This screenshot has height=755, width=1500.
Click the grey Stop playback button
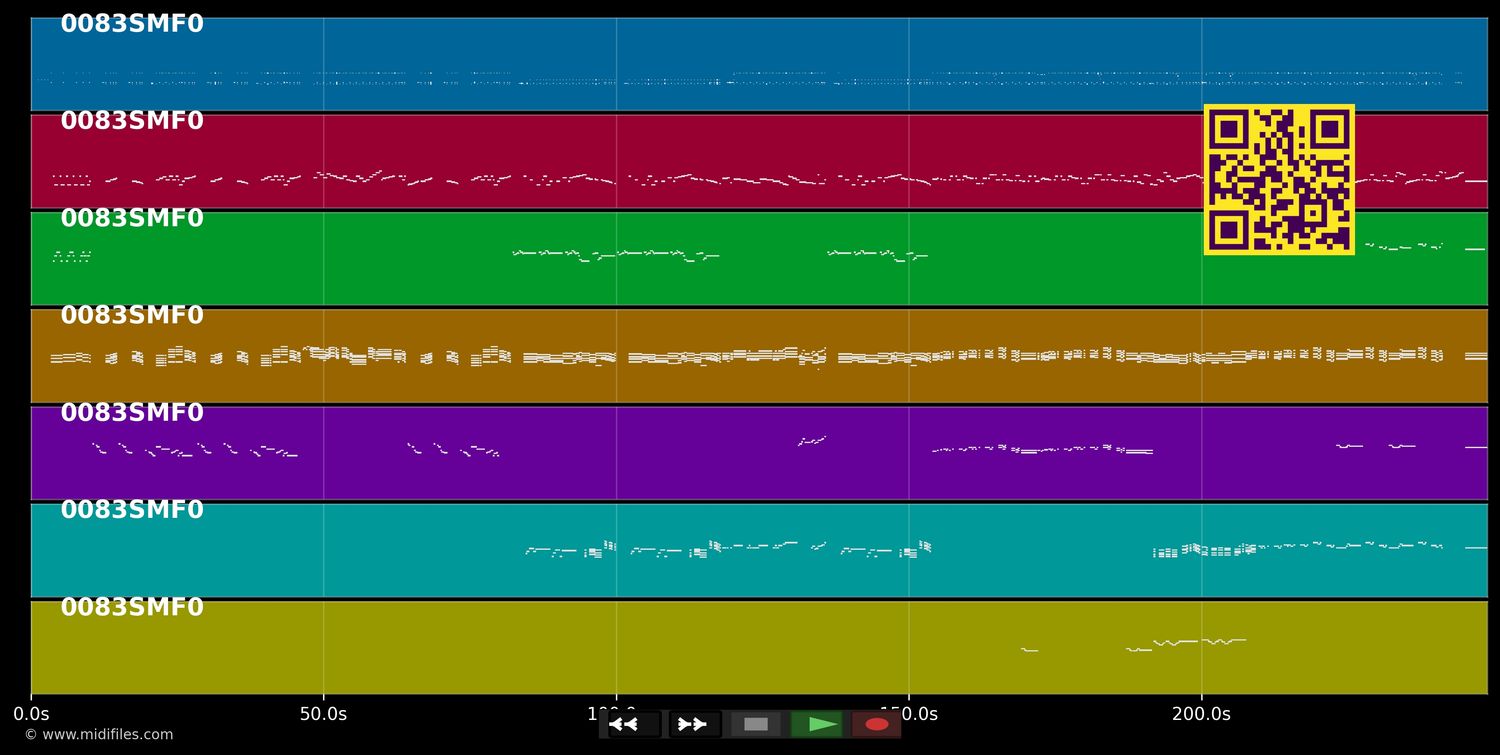(755, 724)
